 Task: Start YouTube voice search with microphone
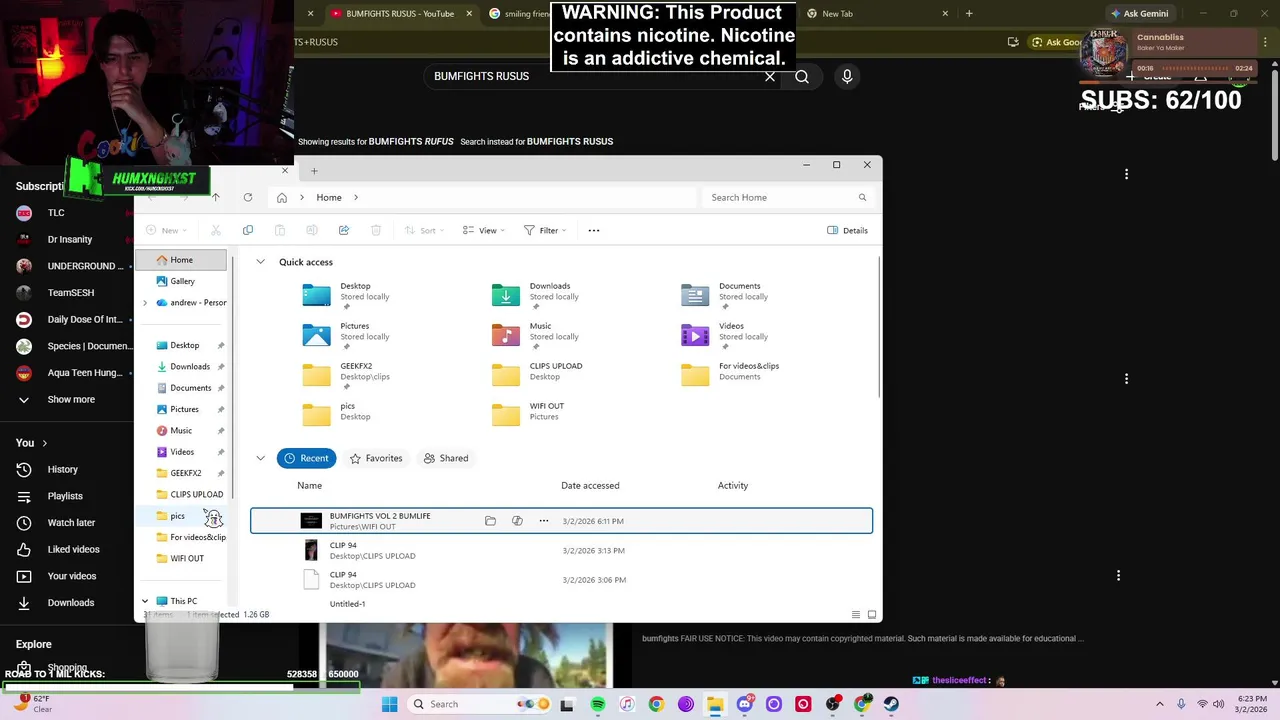(x=847, y=76)
